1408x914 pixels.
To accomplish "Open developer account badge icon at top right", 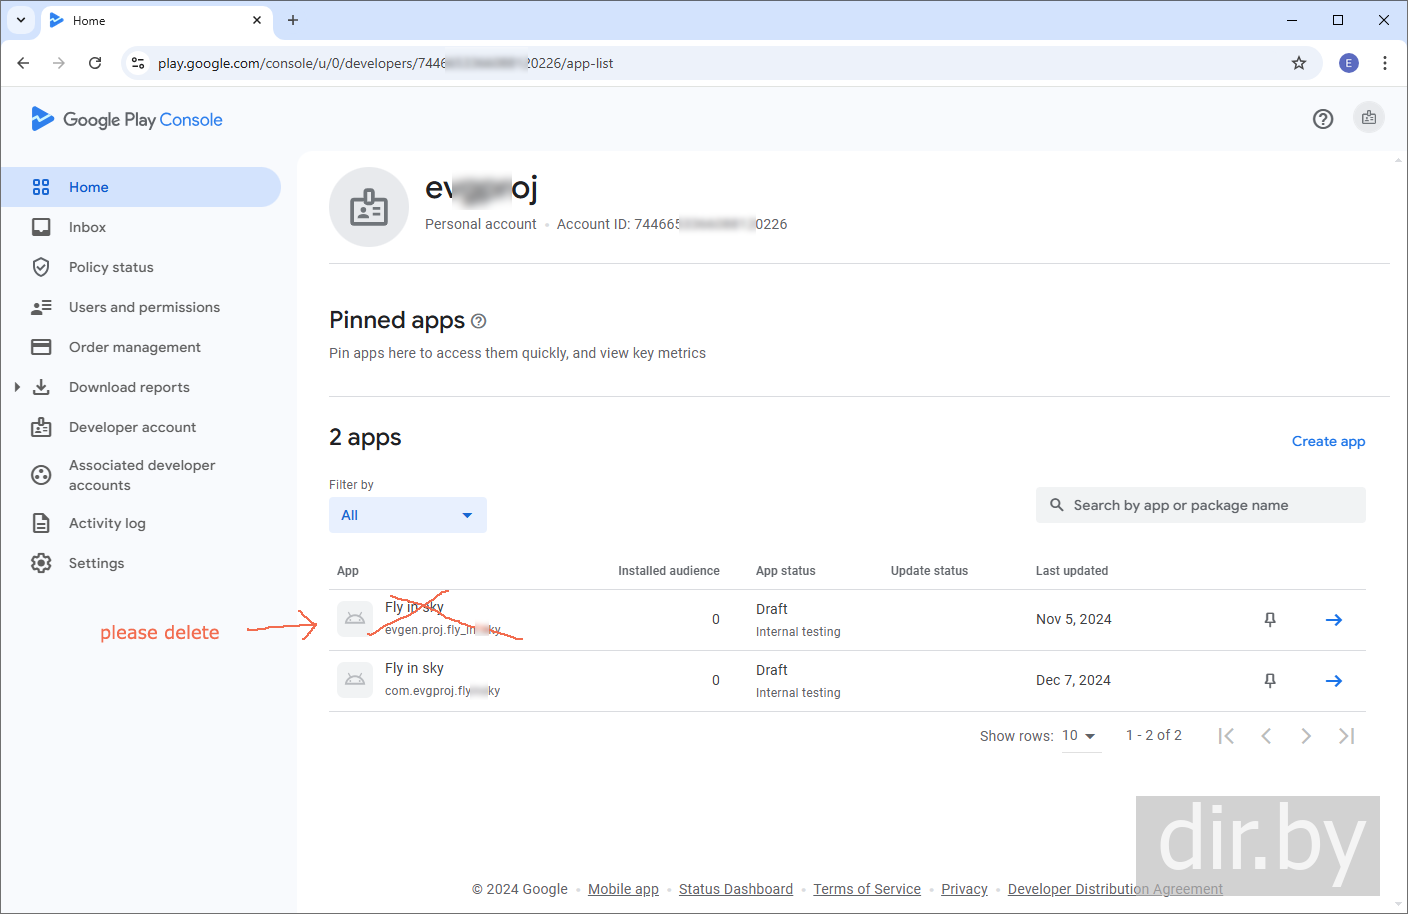I will coord(1368,118).
